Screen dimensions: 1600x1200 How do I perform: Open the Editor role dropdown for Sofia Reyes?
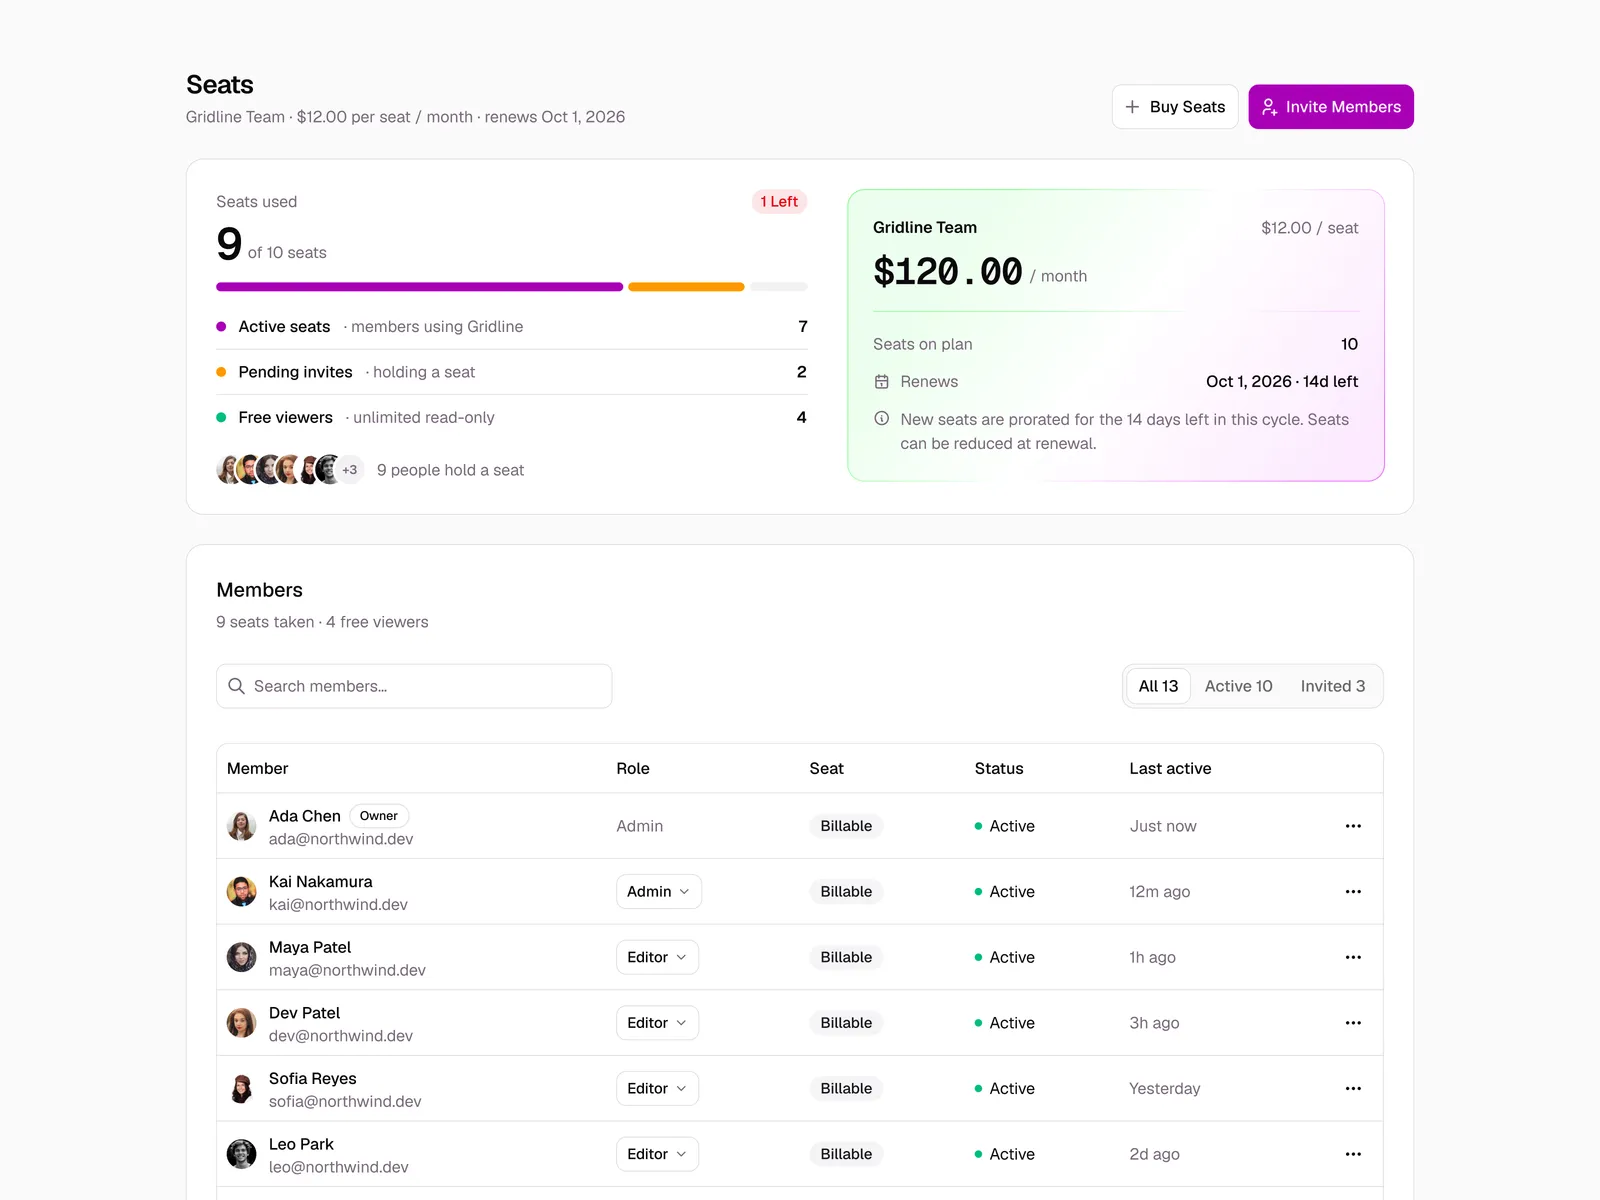[x=657, y=1088]
